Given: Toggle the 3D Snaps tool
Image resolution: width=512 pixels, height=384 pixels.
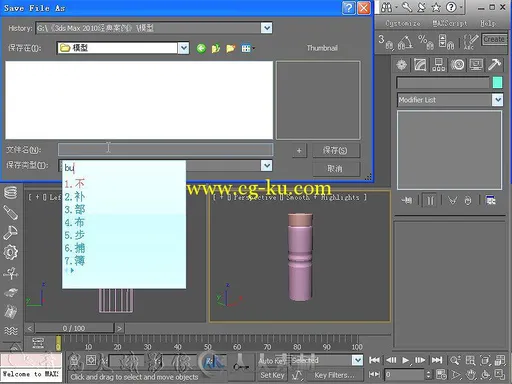Looking at the screenshot, I should coord(386,42).
